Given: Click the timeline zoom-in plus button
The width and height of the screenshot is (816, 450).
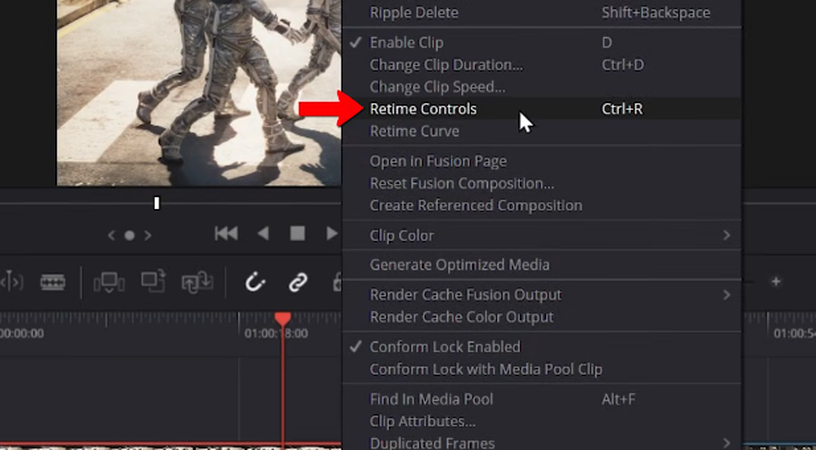Looking at the screenshot, I should tap(776, 281).
